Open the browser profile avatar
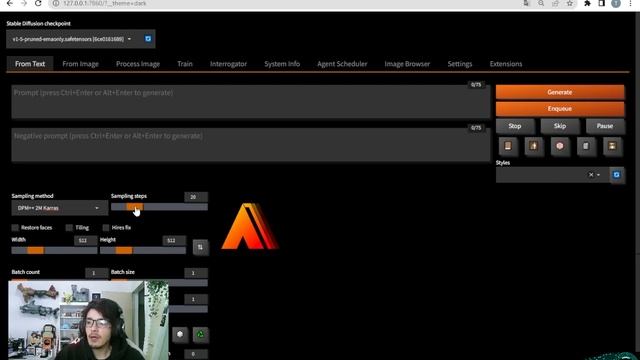This screenshot has height=360, width=640. 616,3
